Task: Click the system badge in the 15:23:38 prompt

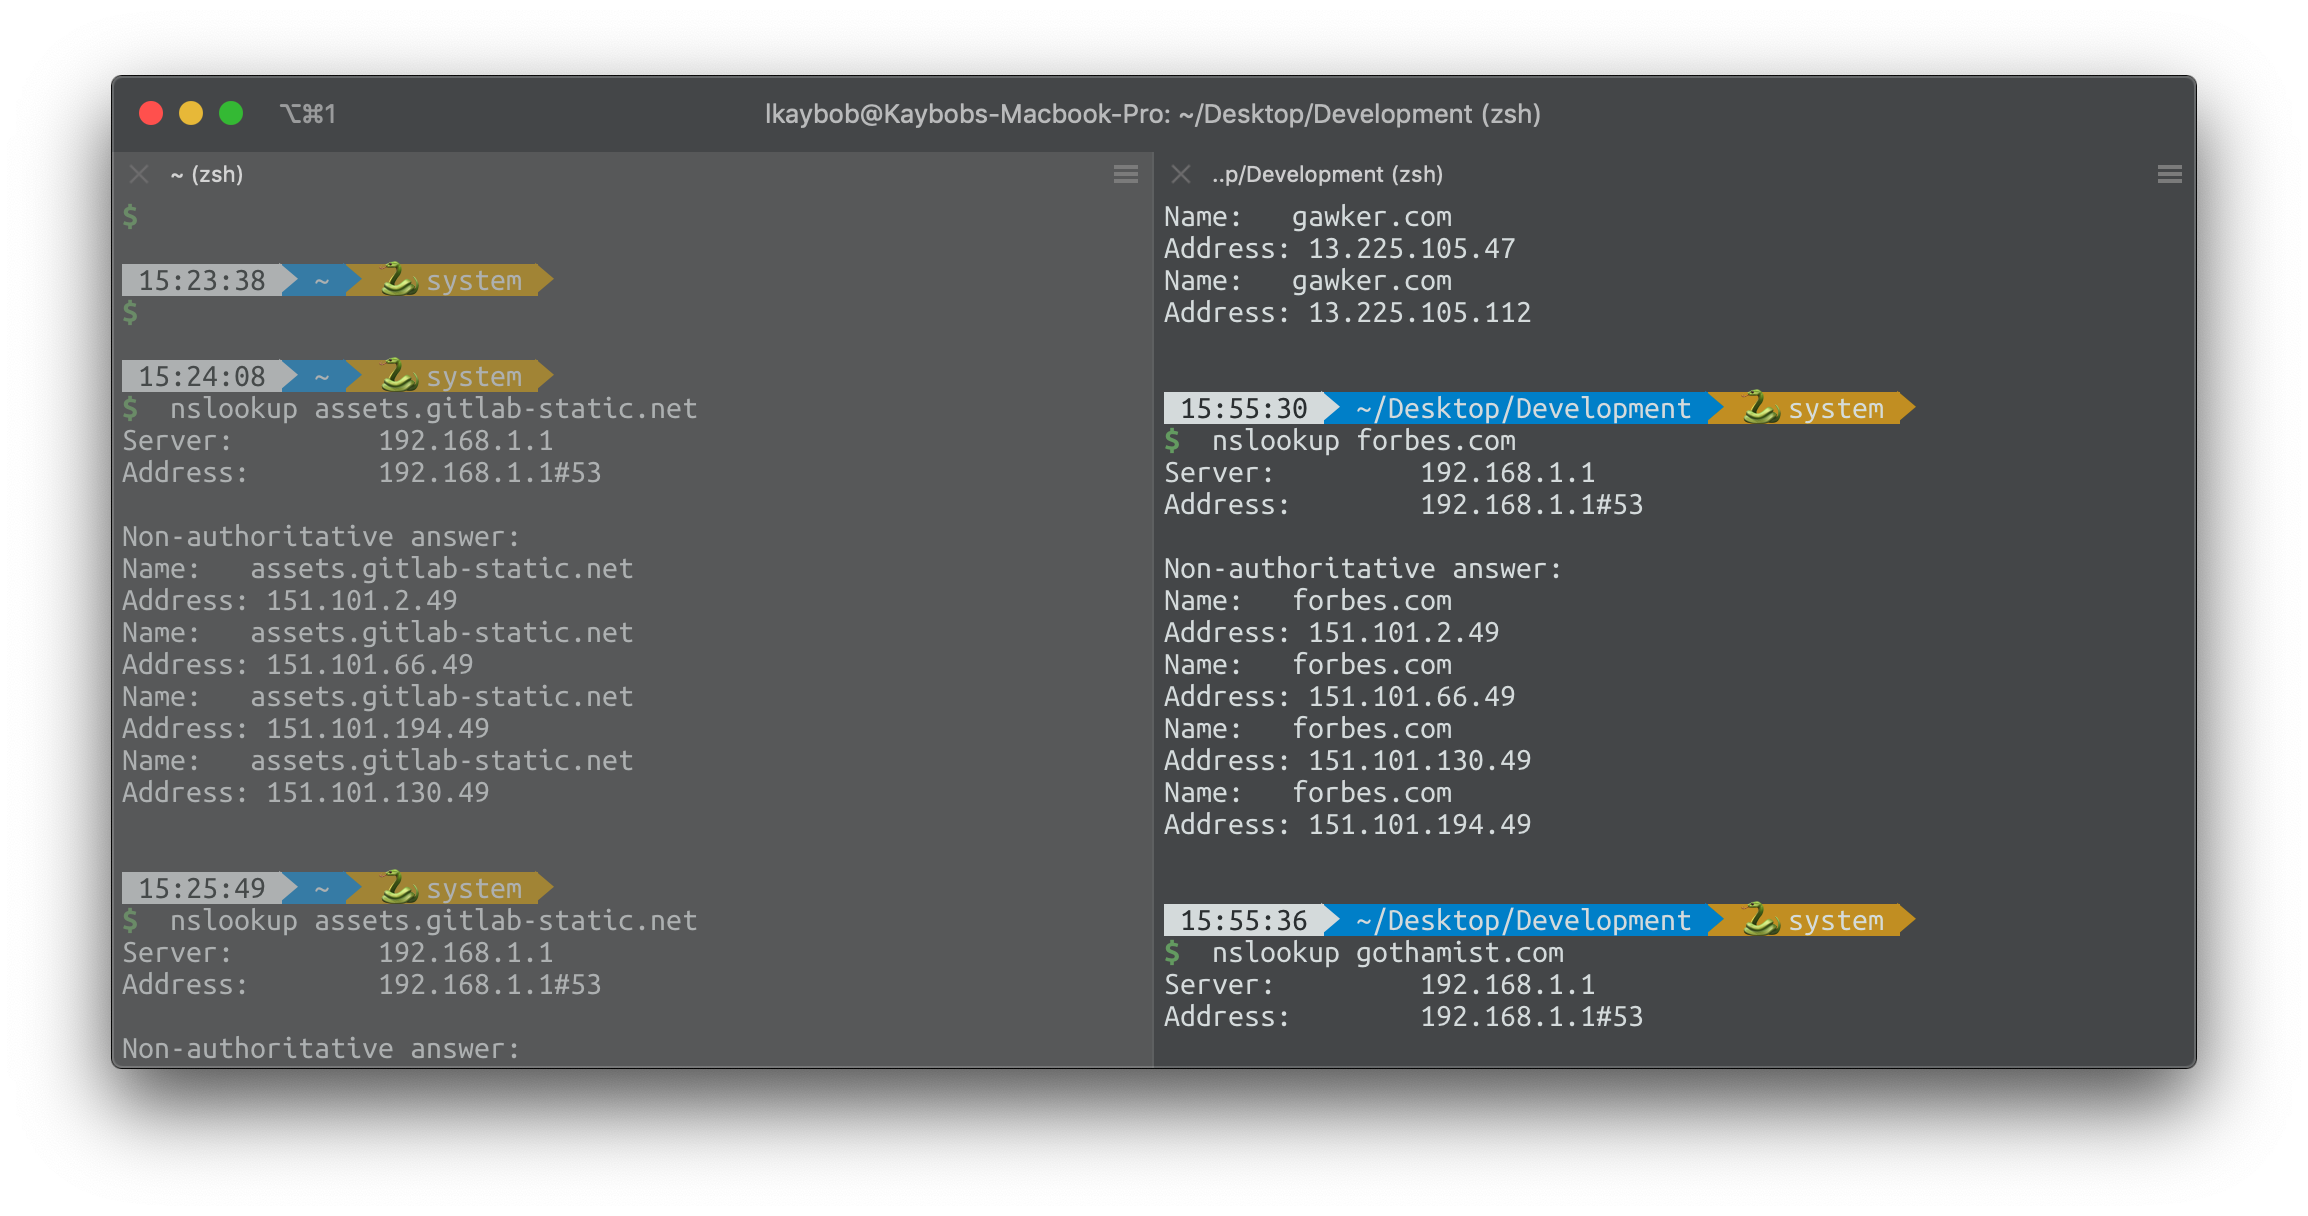Action: pyautogui.click(x=473, y=280)
